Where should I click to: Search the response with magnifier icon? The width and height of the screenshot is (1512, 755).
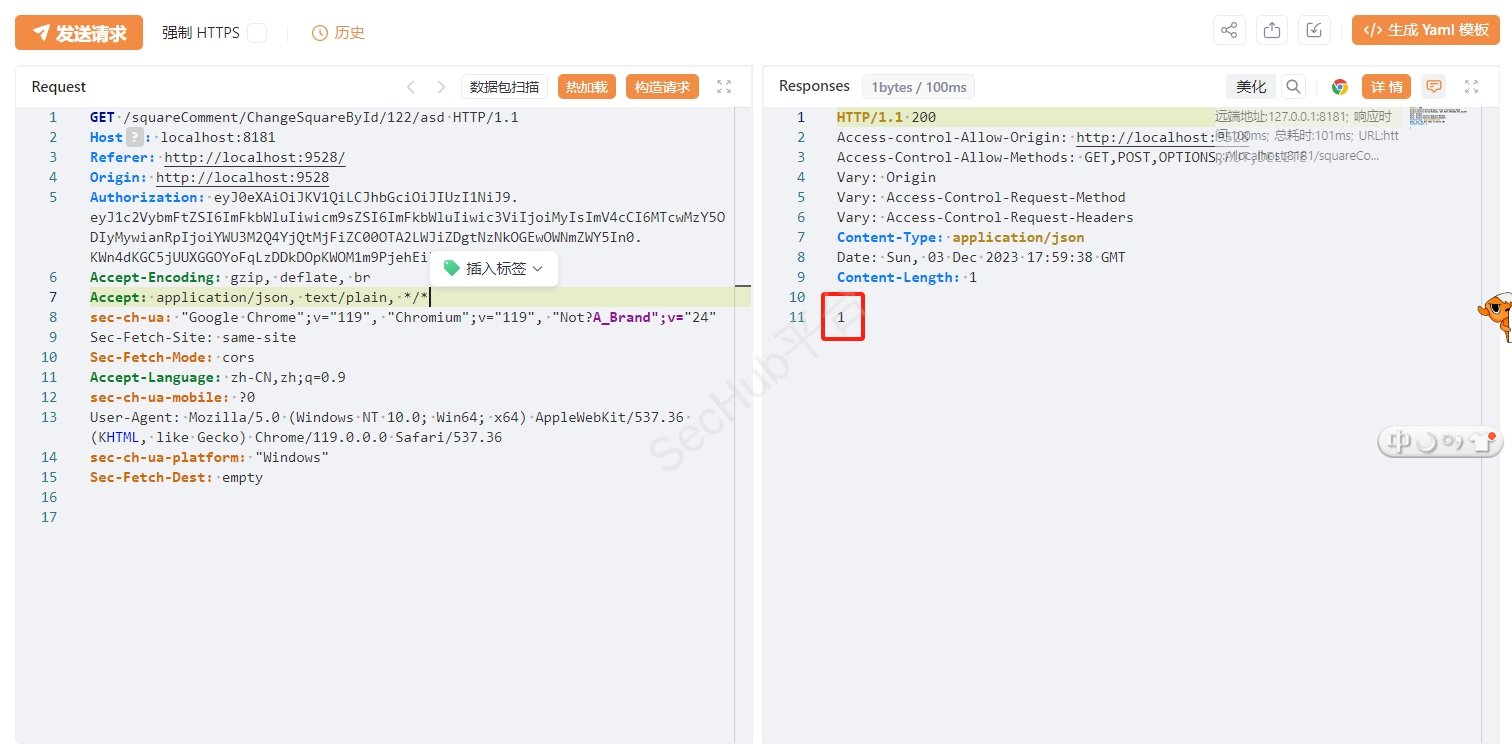pyautogui.click(x=1293, y=87)
